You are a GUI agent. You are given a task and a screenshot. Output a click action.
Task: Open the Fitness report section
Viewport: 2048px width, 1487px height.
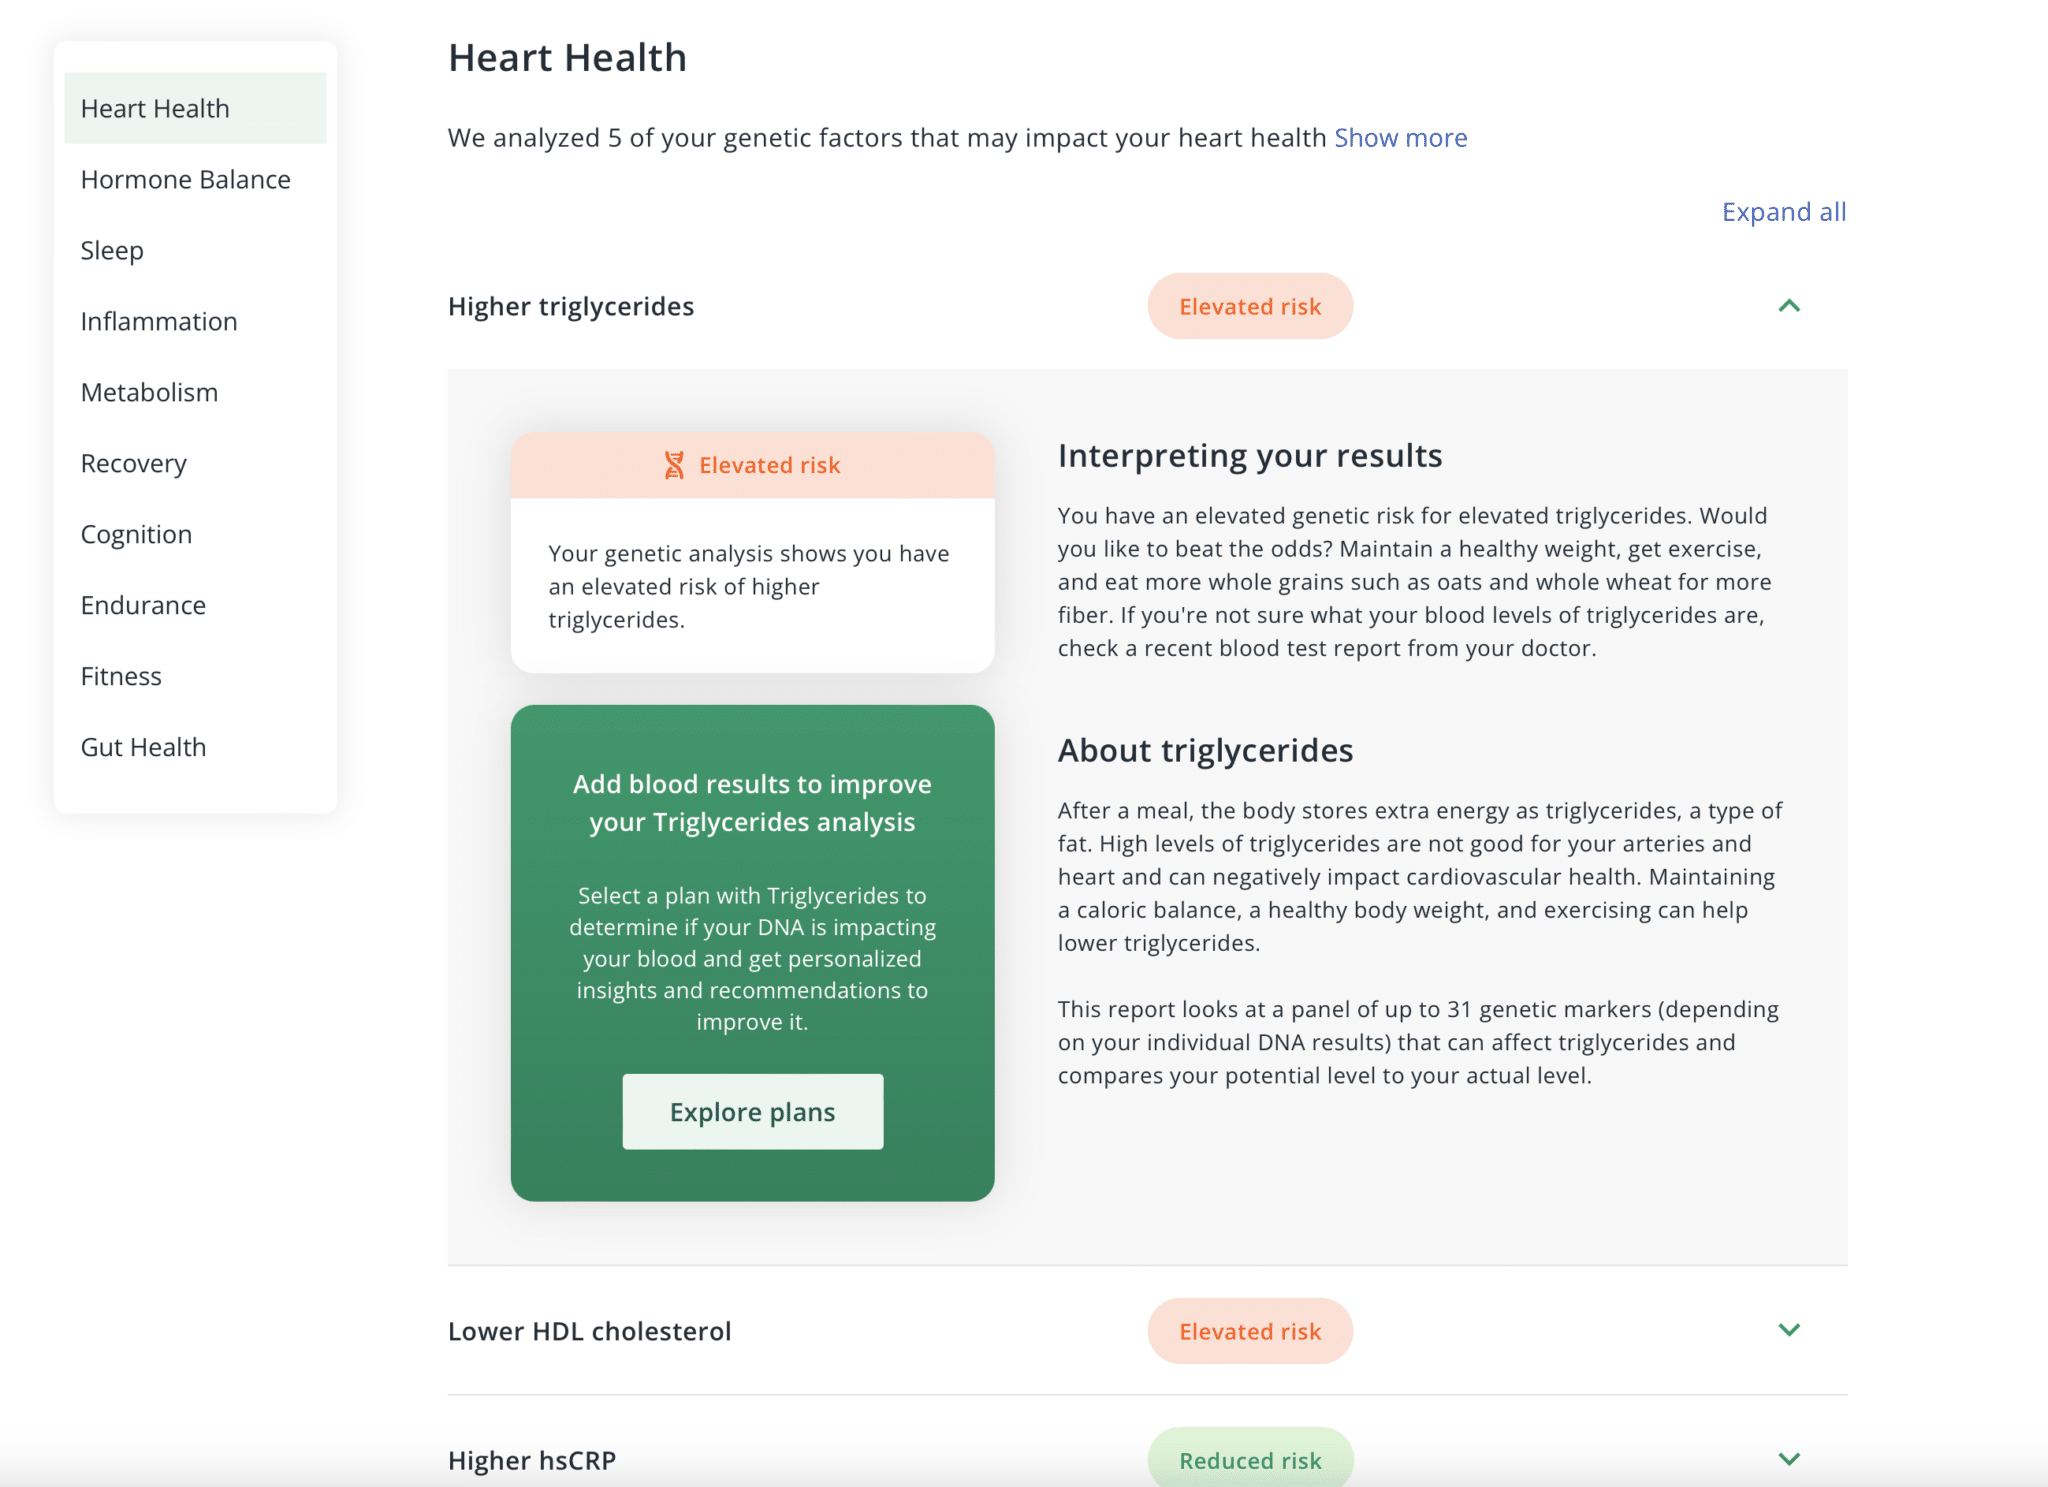click(120, 675)
